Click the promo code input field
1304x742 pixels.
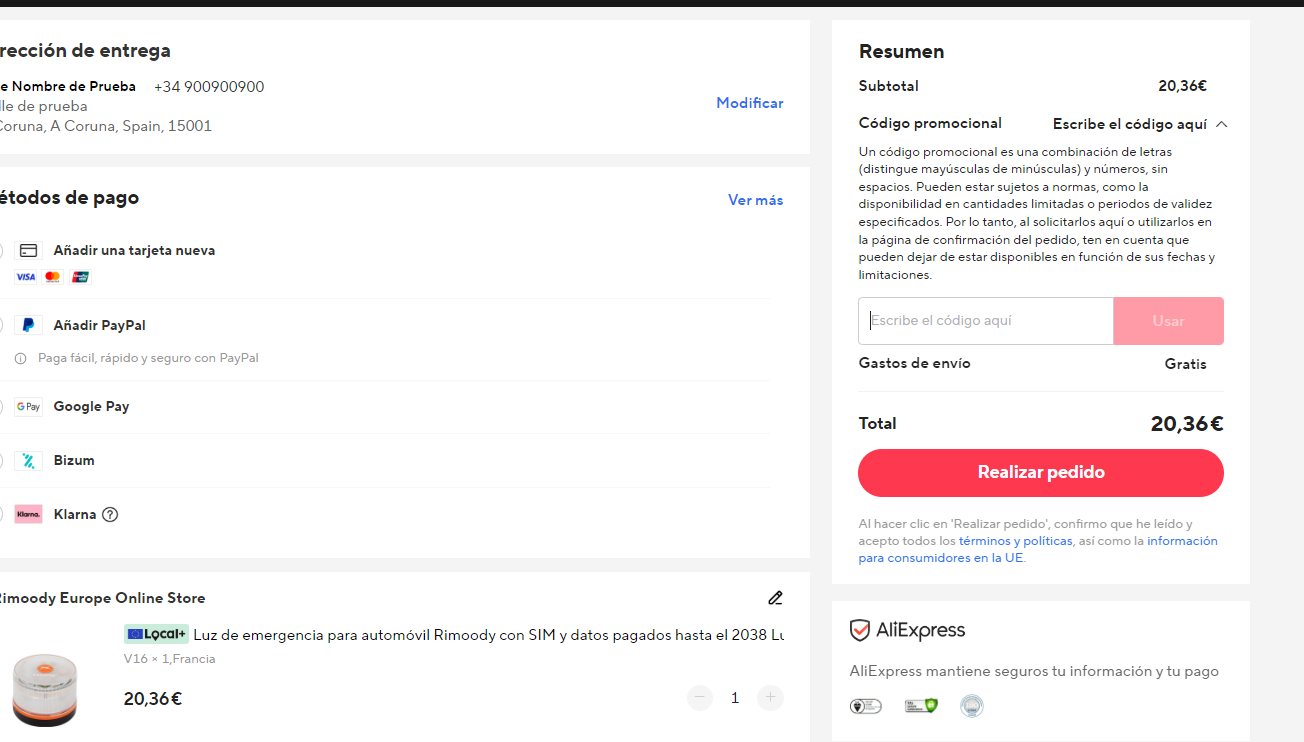click(x=986, y=321)
